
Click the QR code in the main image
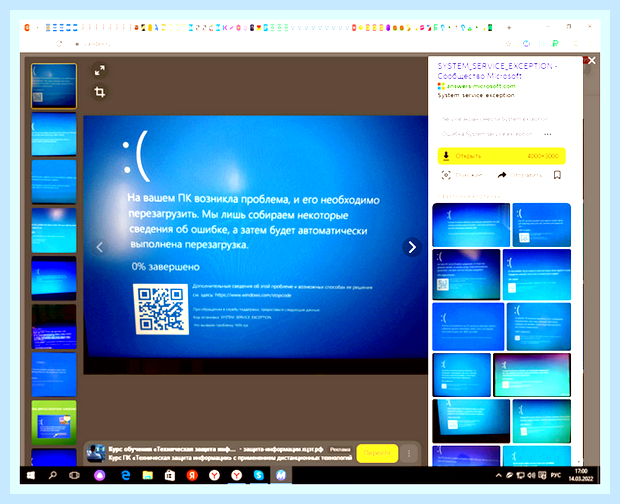[161, 309]
